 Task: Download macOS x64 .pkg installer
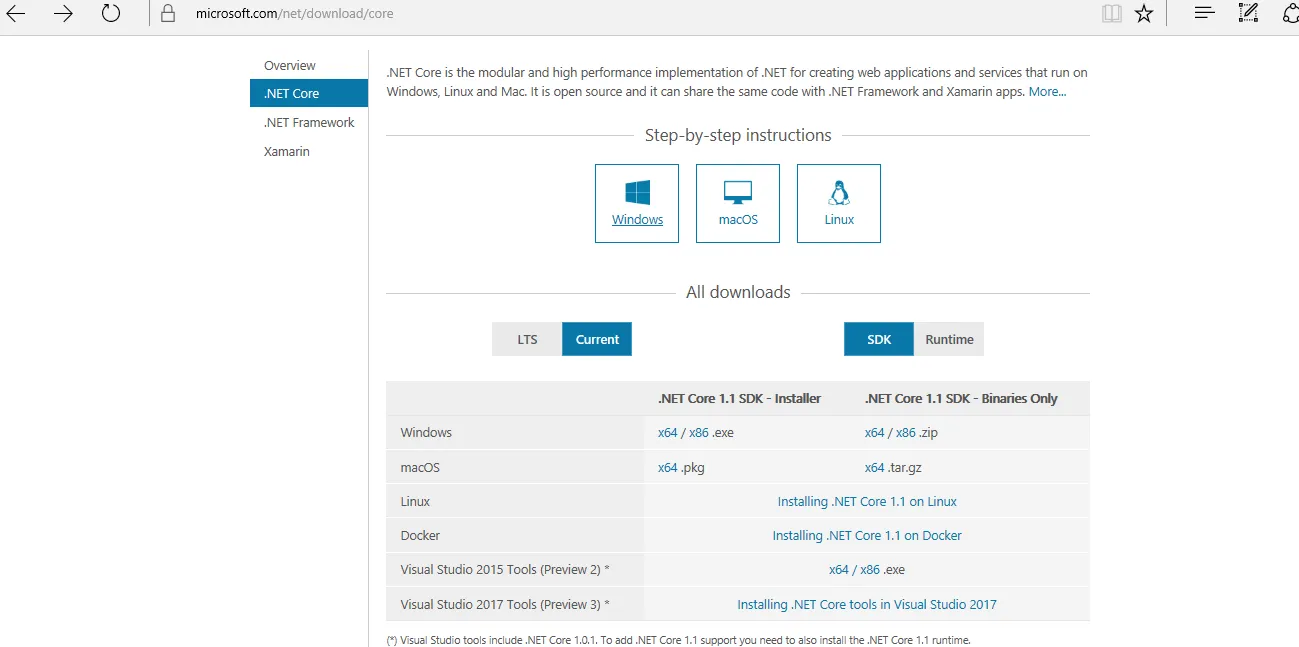667,467
